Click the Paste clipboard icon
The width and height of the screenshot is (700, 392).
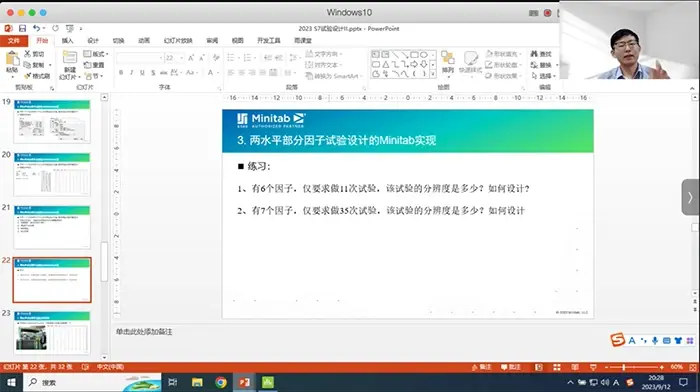pyautogui.click(x=12, y=59)
